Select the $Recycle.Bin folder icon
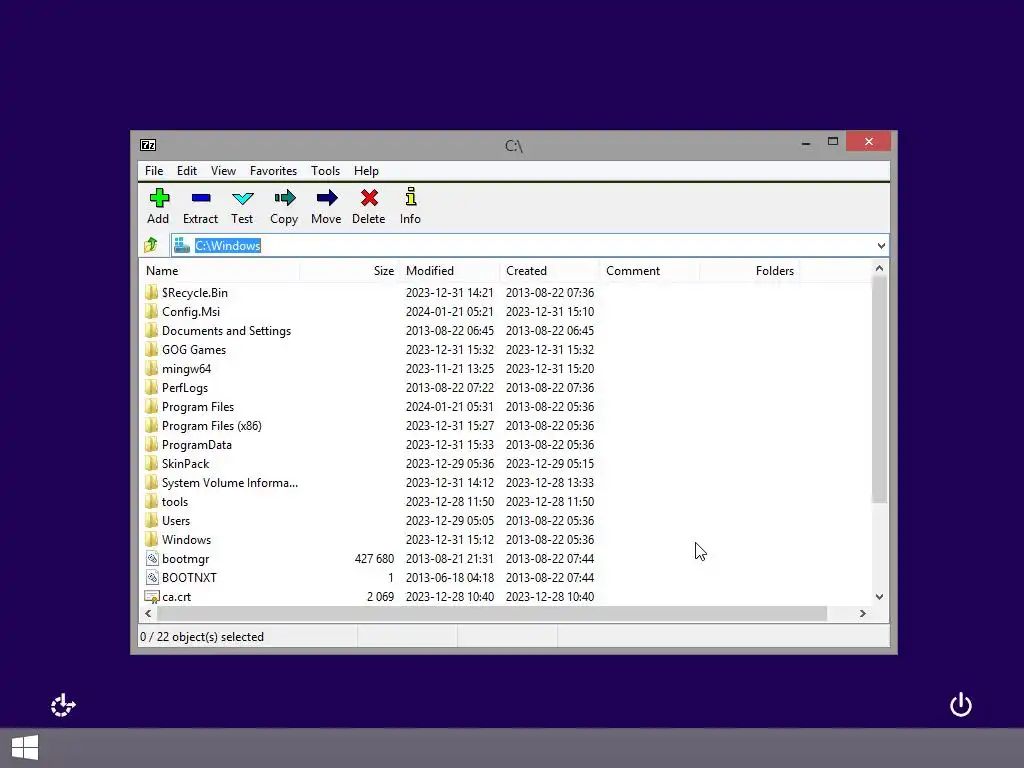This screenshot has width=1024, height=768. click(x=152, y=292)
